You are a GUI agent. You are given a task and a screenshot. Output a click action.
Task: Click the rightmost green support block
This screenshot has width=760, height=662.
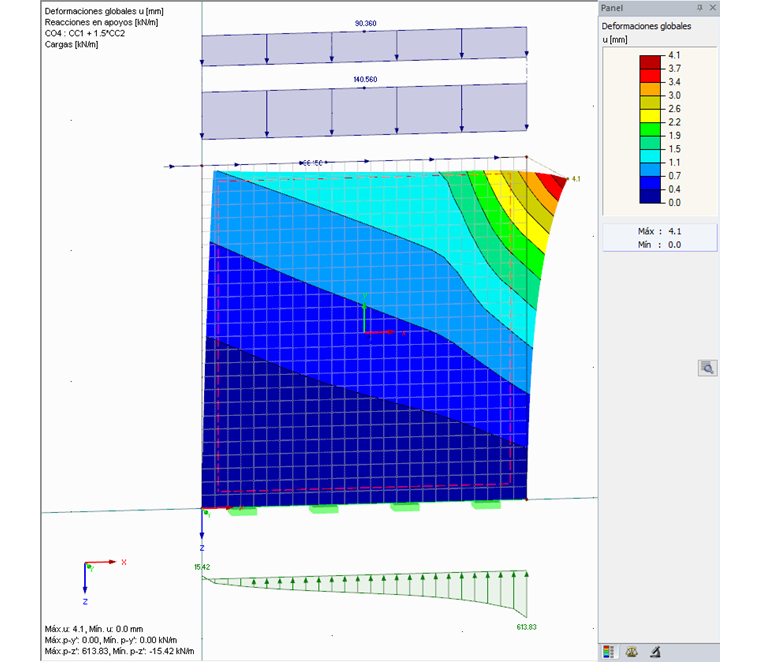click(486, 505)
